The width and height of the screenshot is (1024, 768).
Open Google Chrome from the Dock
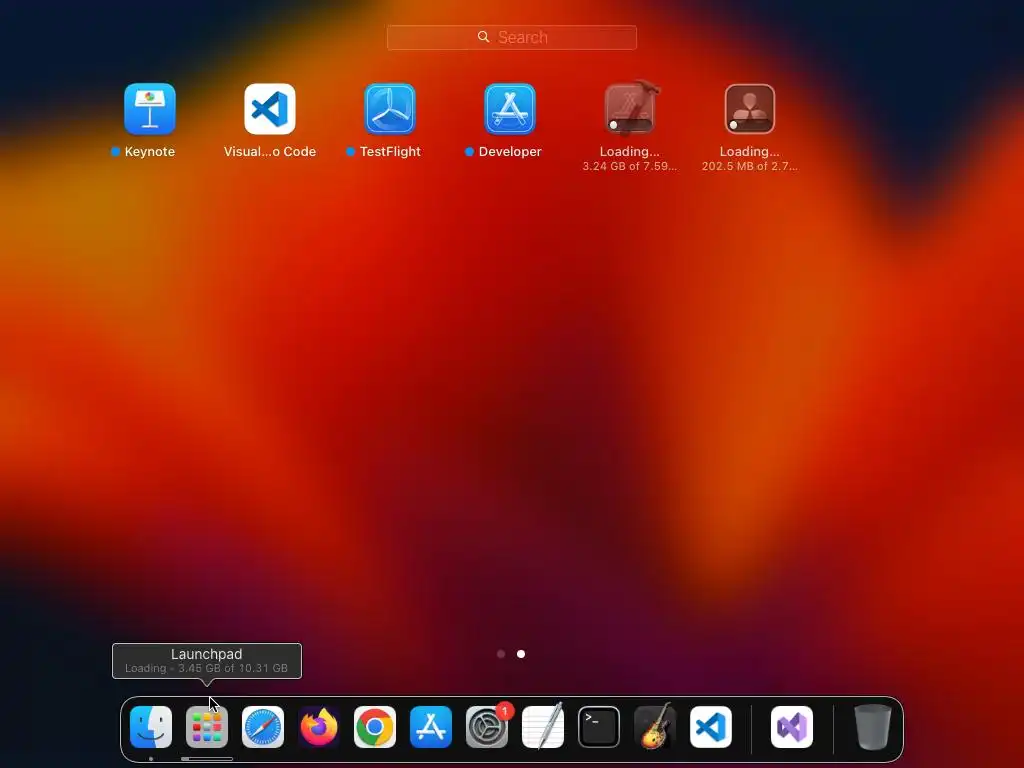point(375,727)
